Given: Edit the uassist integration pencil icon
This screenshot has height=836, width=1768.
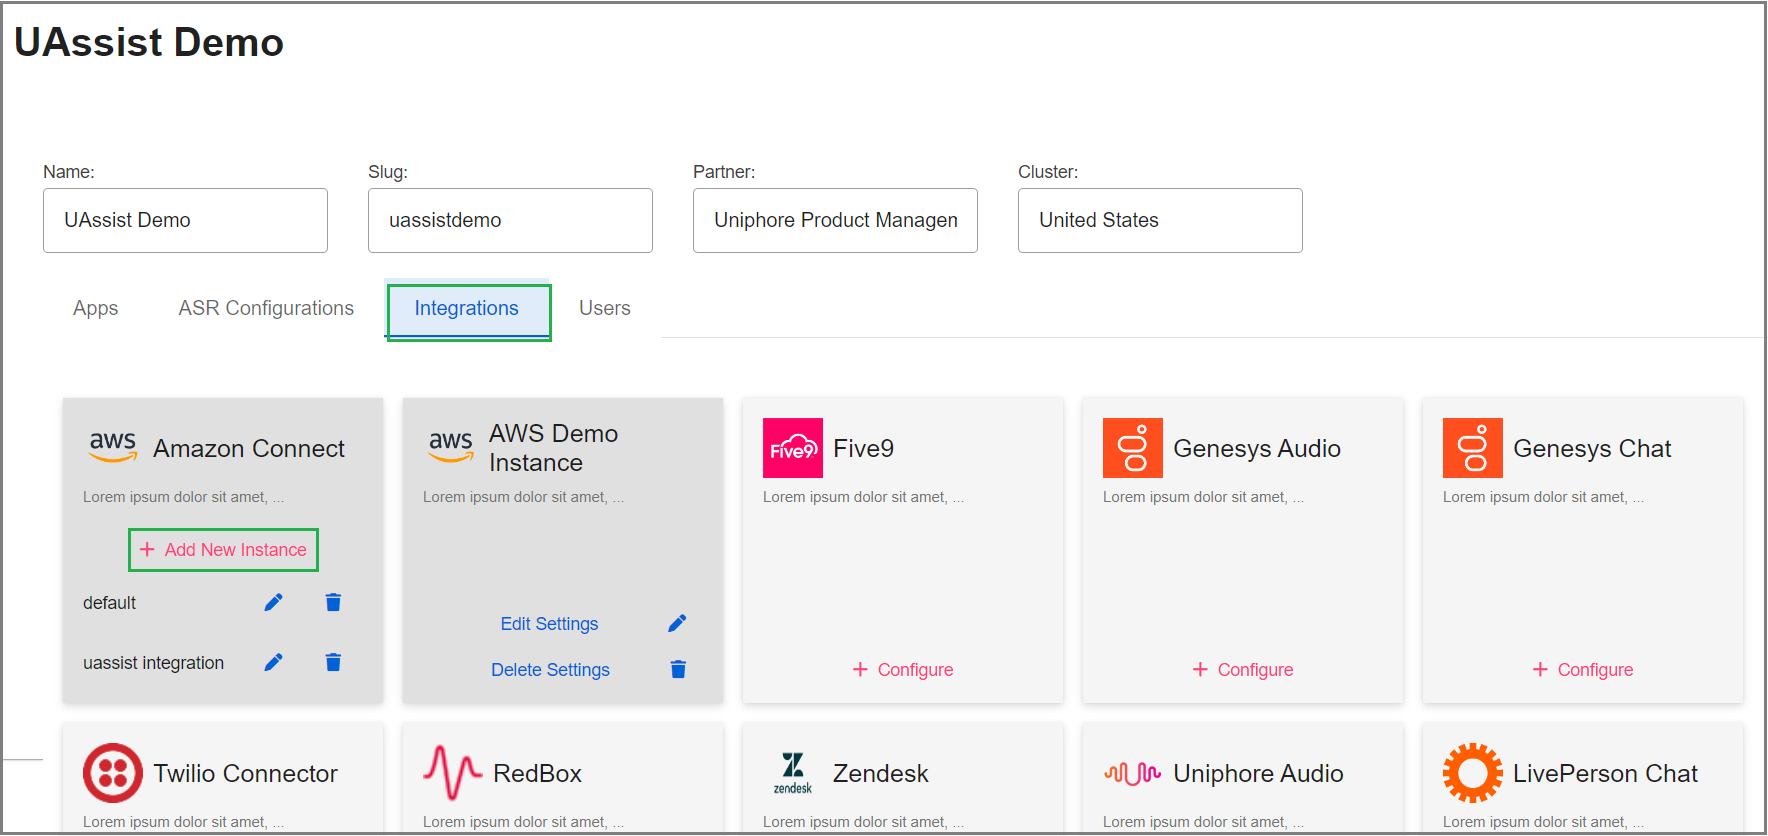Looking at the screenshot, I should tap(273, 662).
